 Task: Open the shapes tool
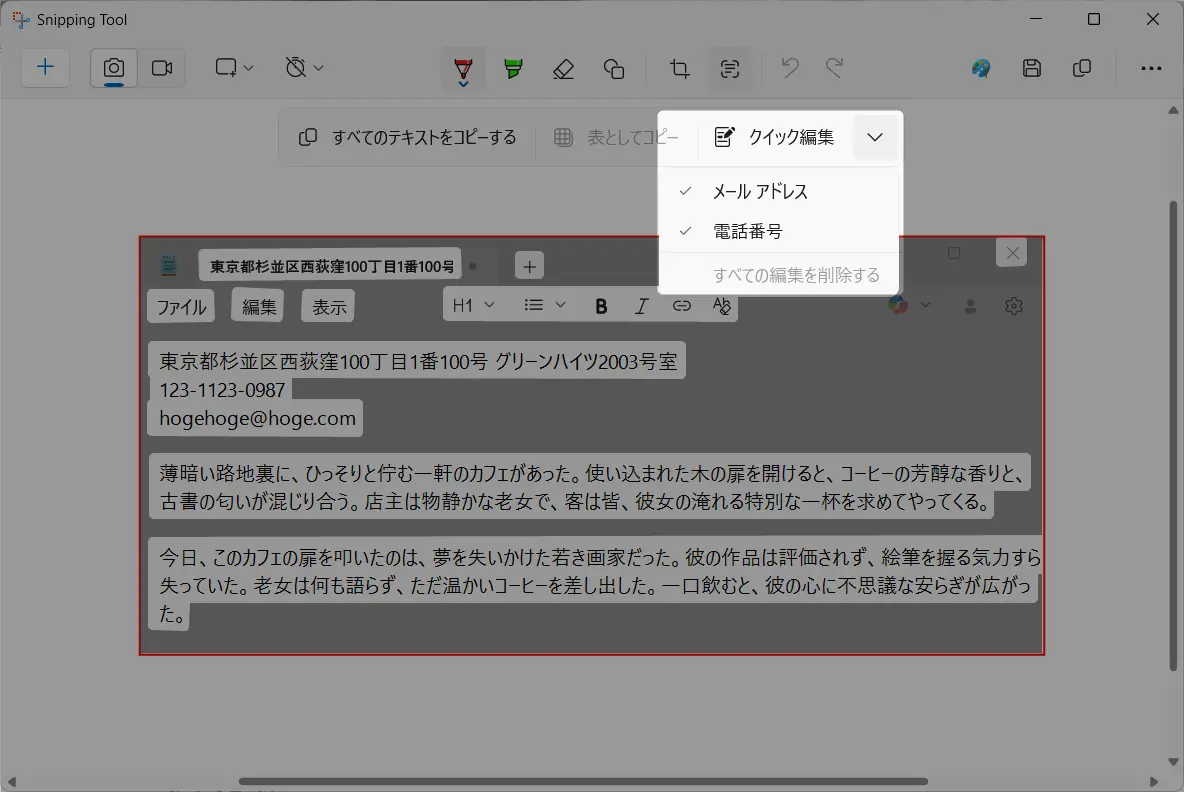tap(614, 69)
